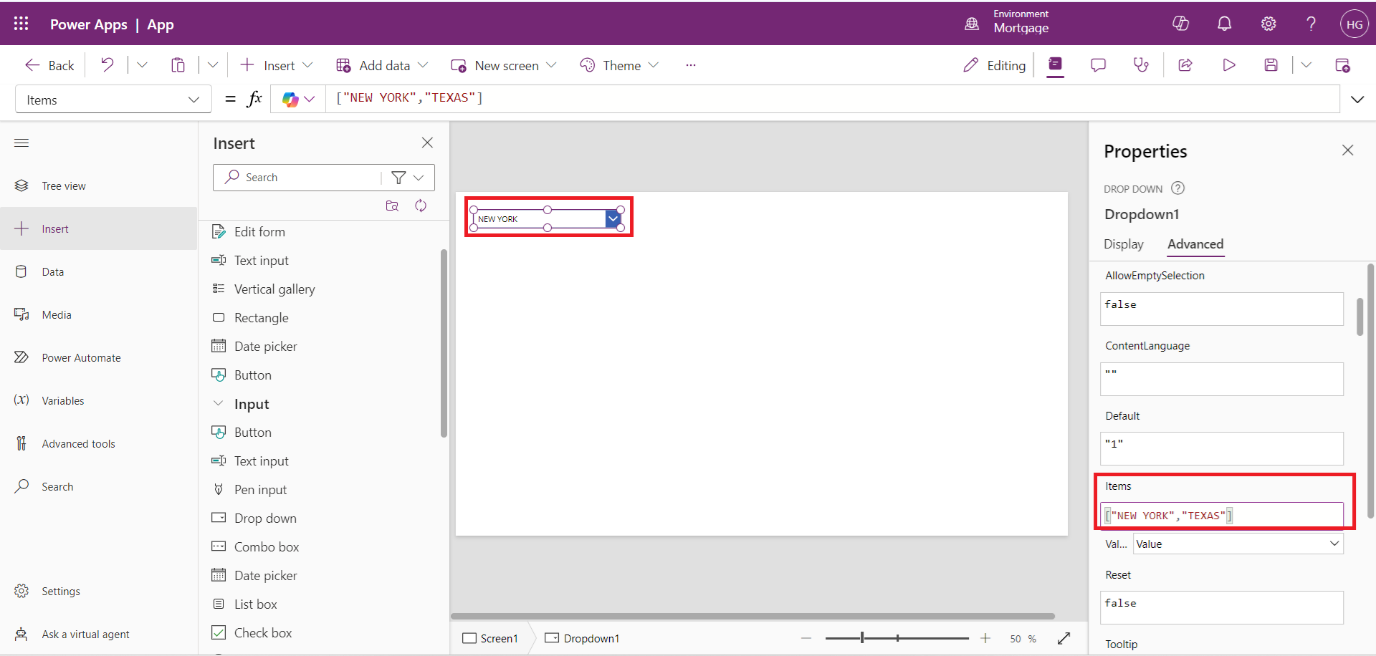Open the Copilot icon in header

pyautogui.click(x=1180, y=24)
